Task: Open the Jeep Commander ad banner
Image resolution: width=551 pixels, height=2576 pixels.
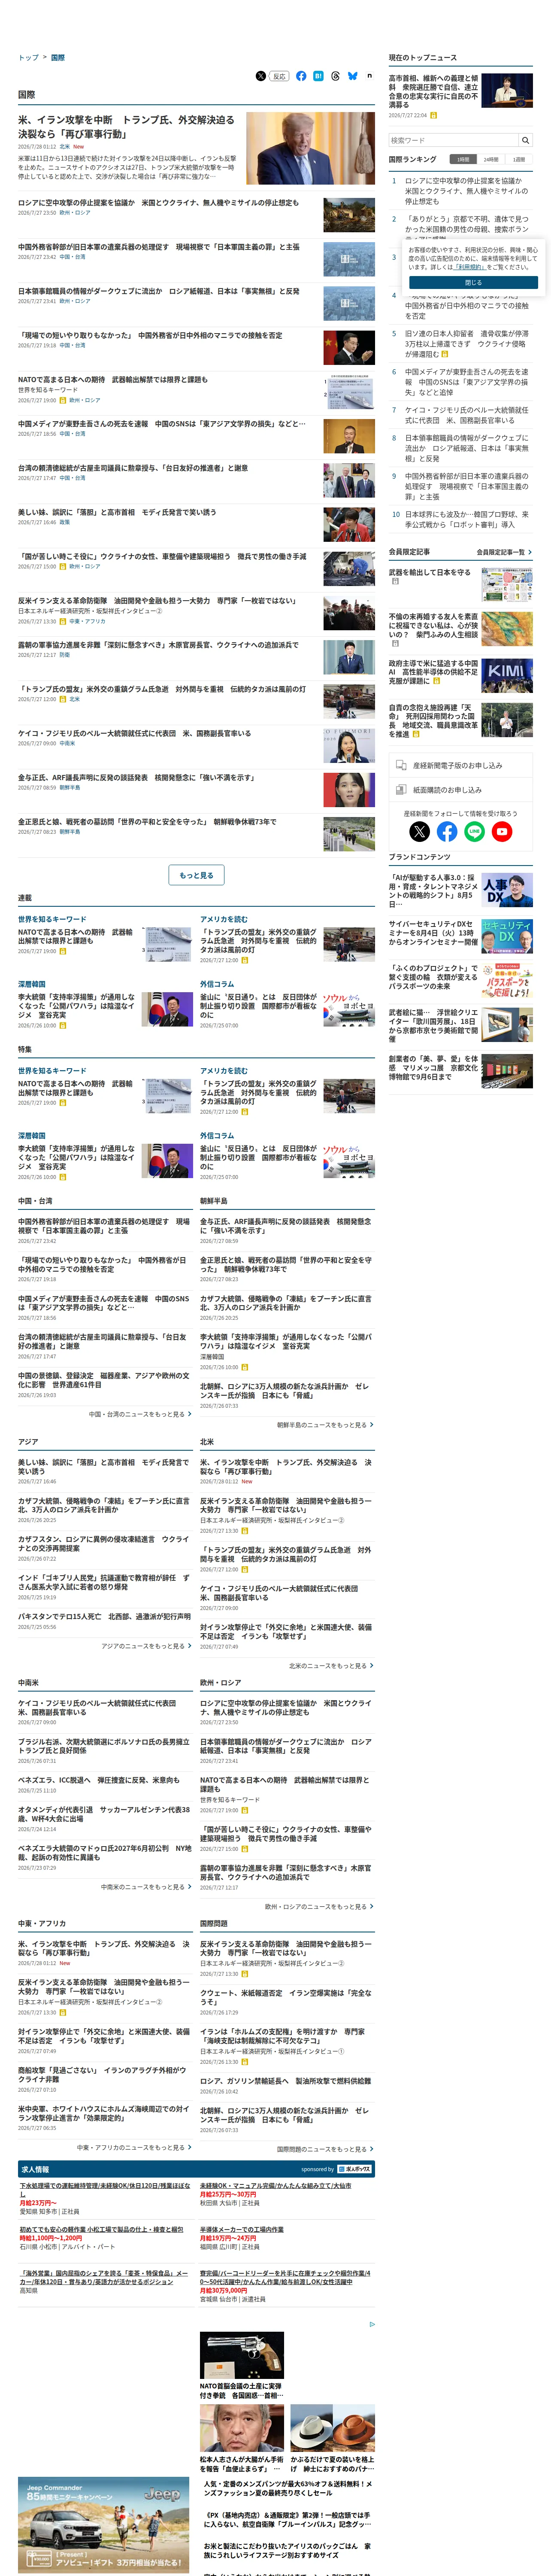Action: point(103,2524)
